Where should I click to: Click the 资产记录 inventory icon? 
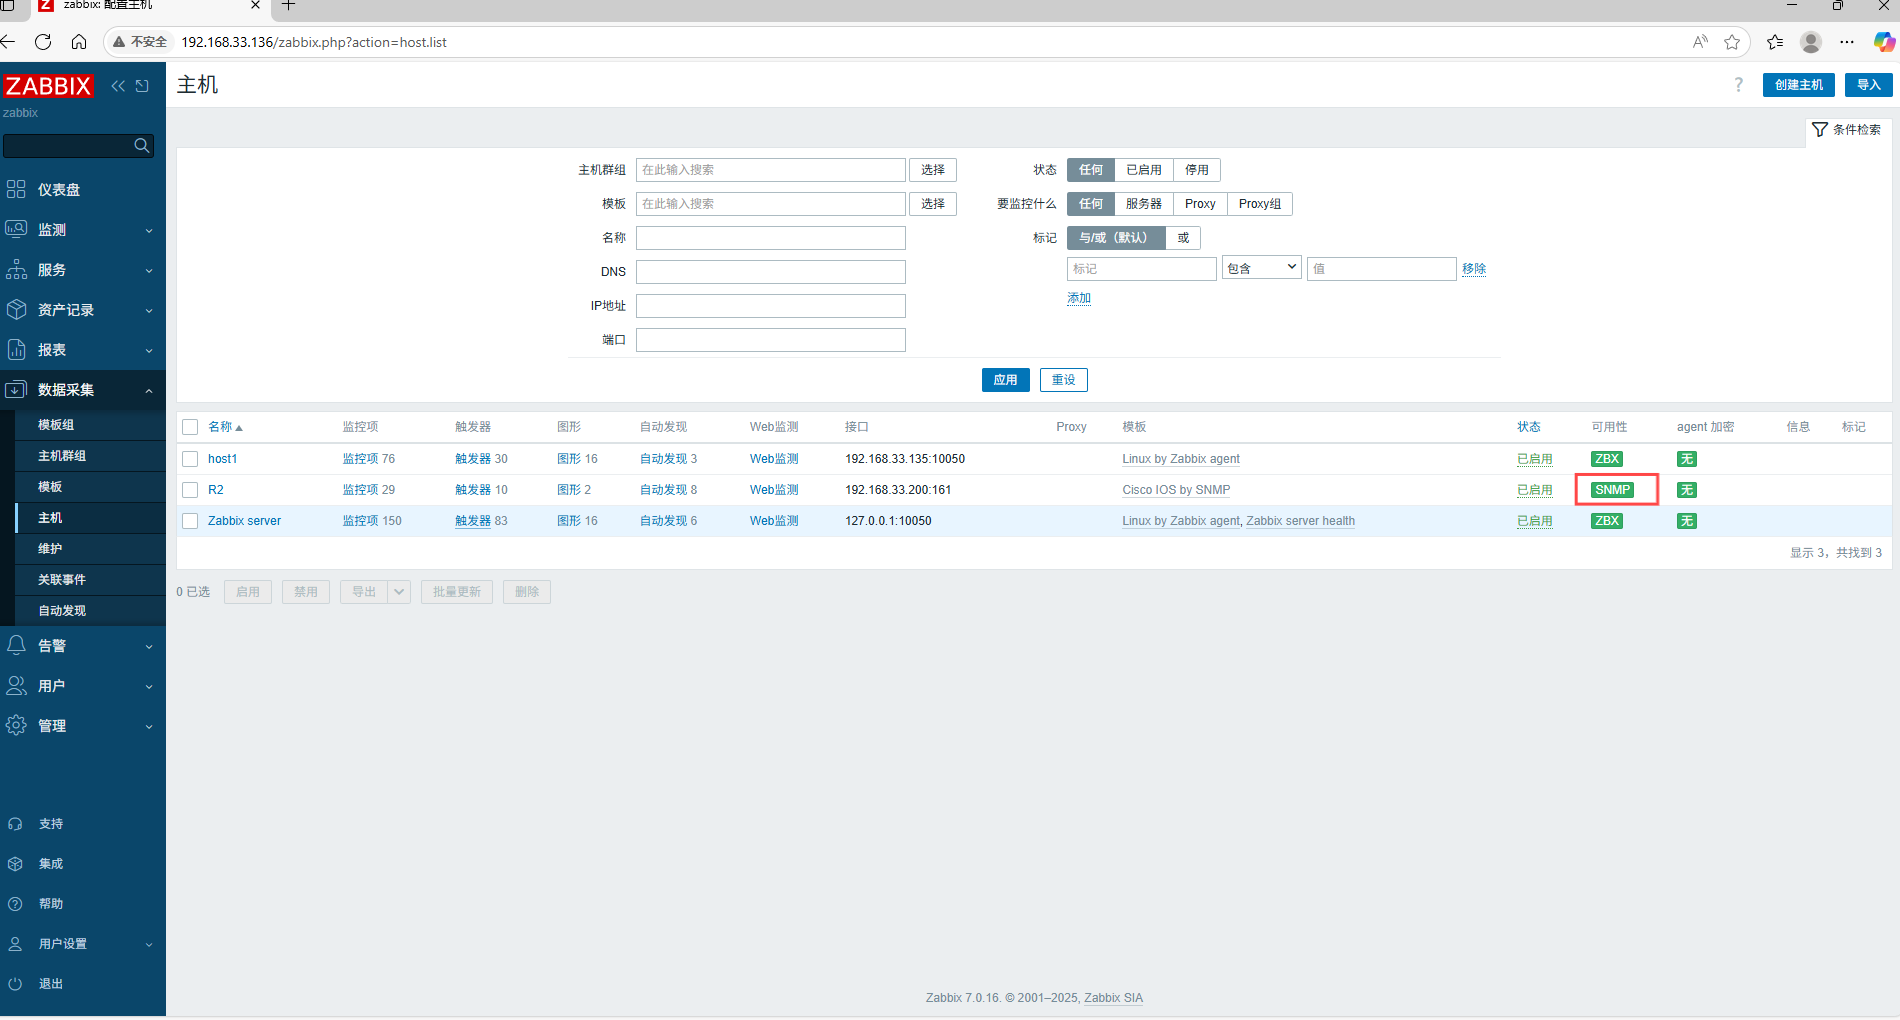(16, 309)
